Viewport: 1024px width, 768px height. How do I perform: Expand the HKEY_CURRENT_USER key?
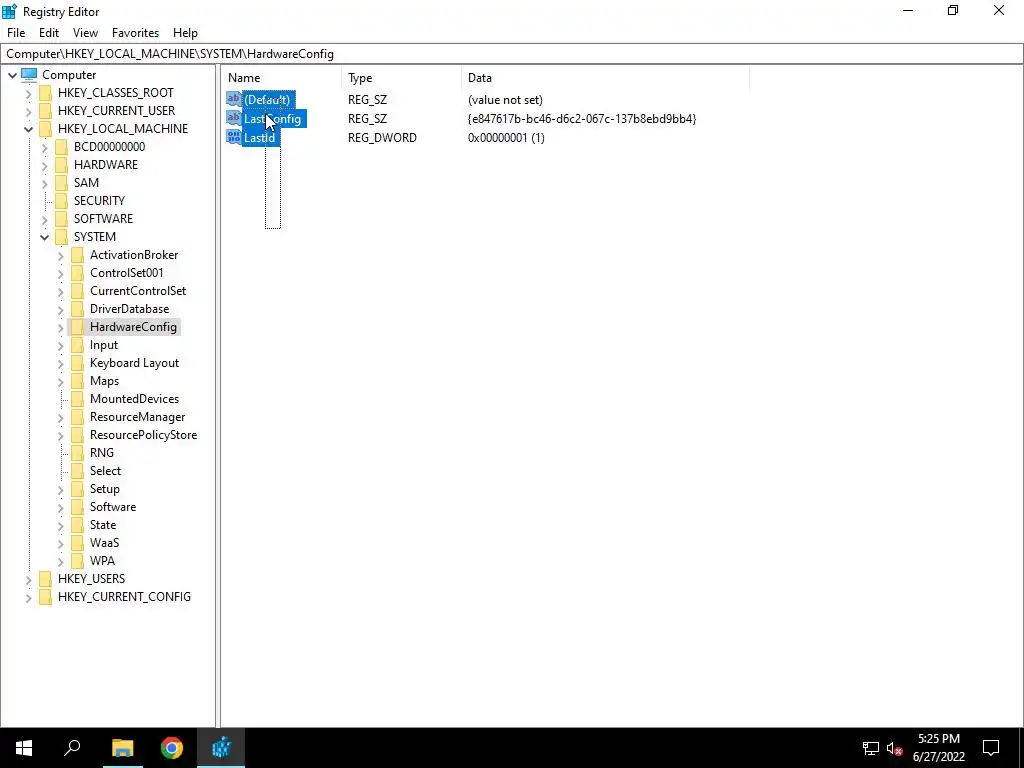[x=28, y=111]
